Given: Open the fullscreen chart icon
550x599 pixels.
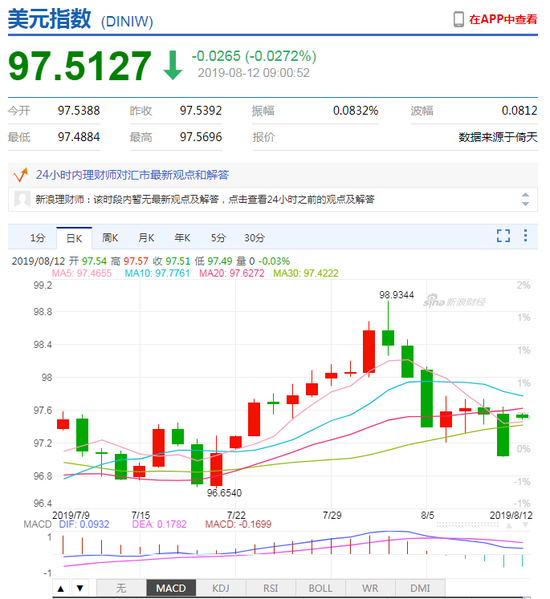Looking at the screenshot, I should [x=503, y=235].
